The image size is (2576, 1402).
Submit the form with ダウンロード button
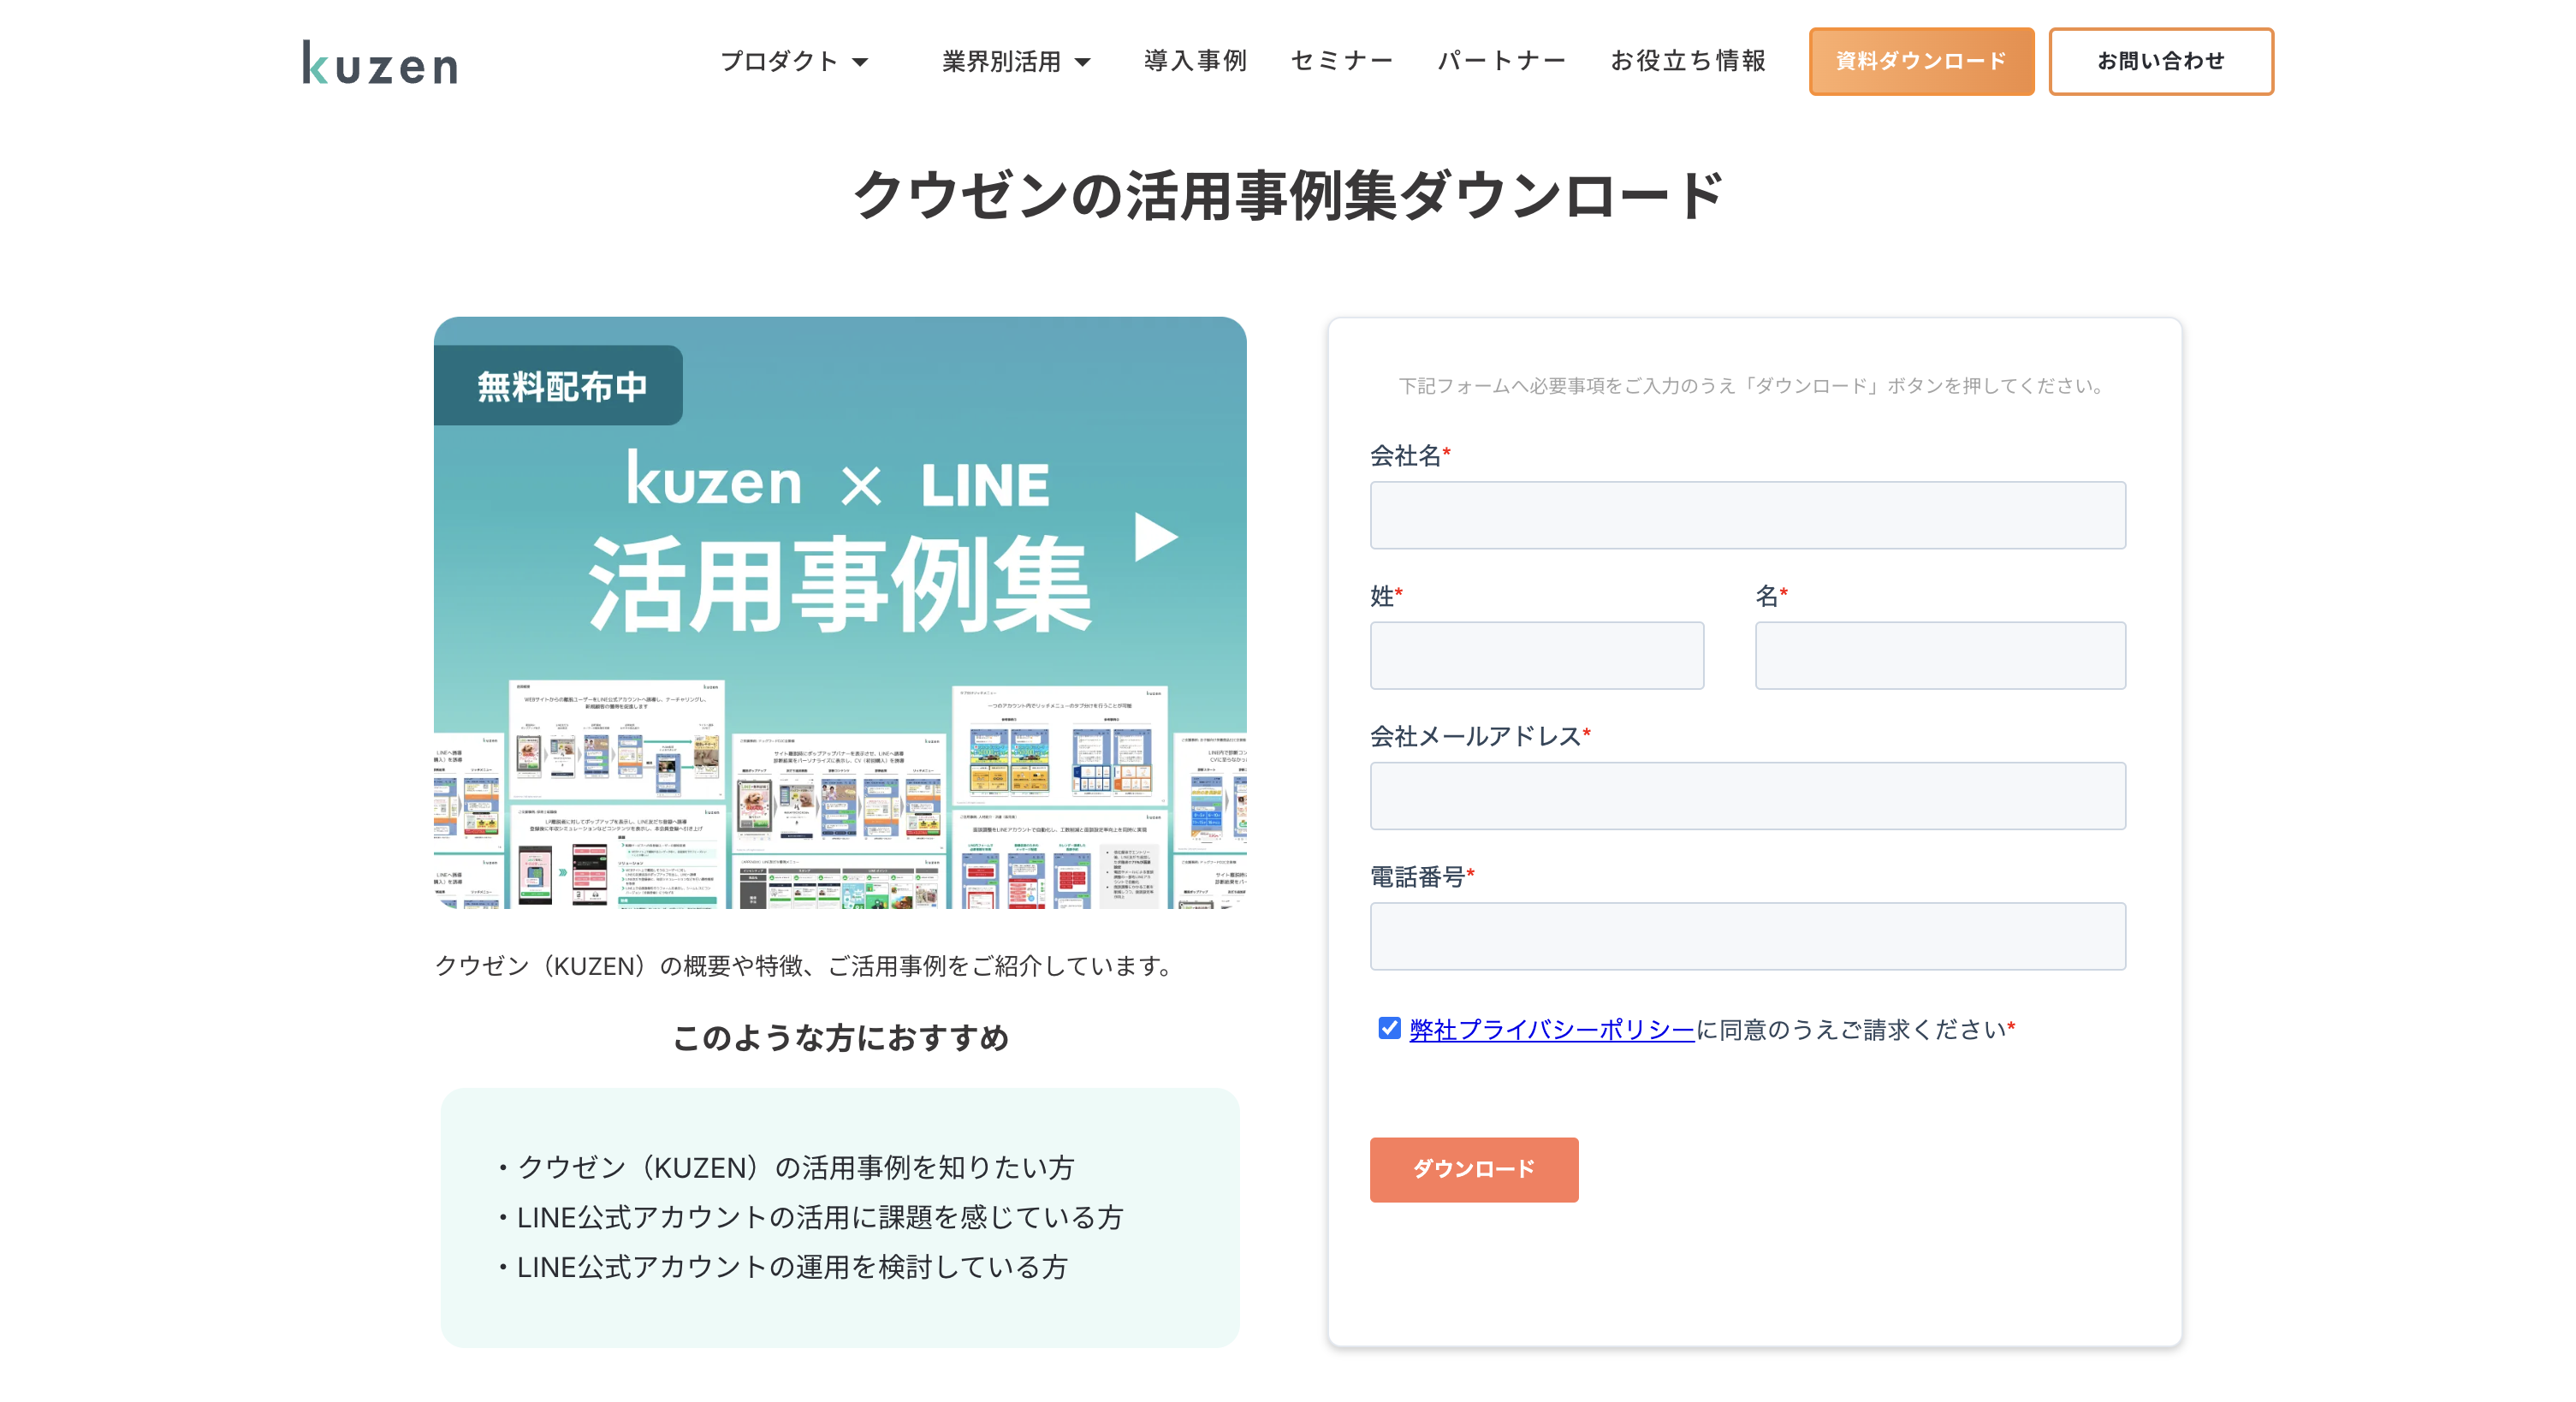pos(1474,1169)
